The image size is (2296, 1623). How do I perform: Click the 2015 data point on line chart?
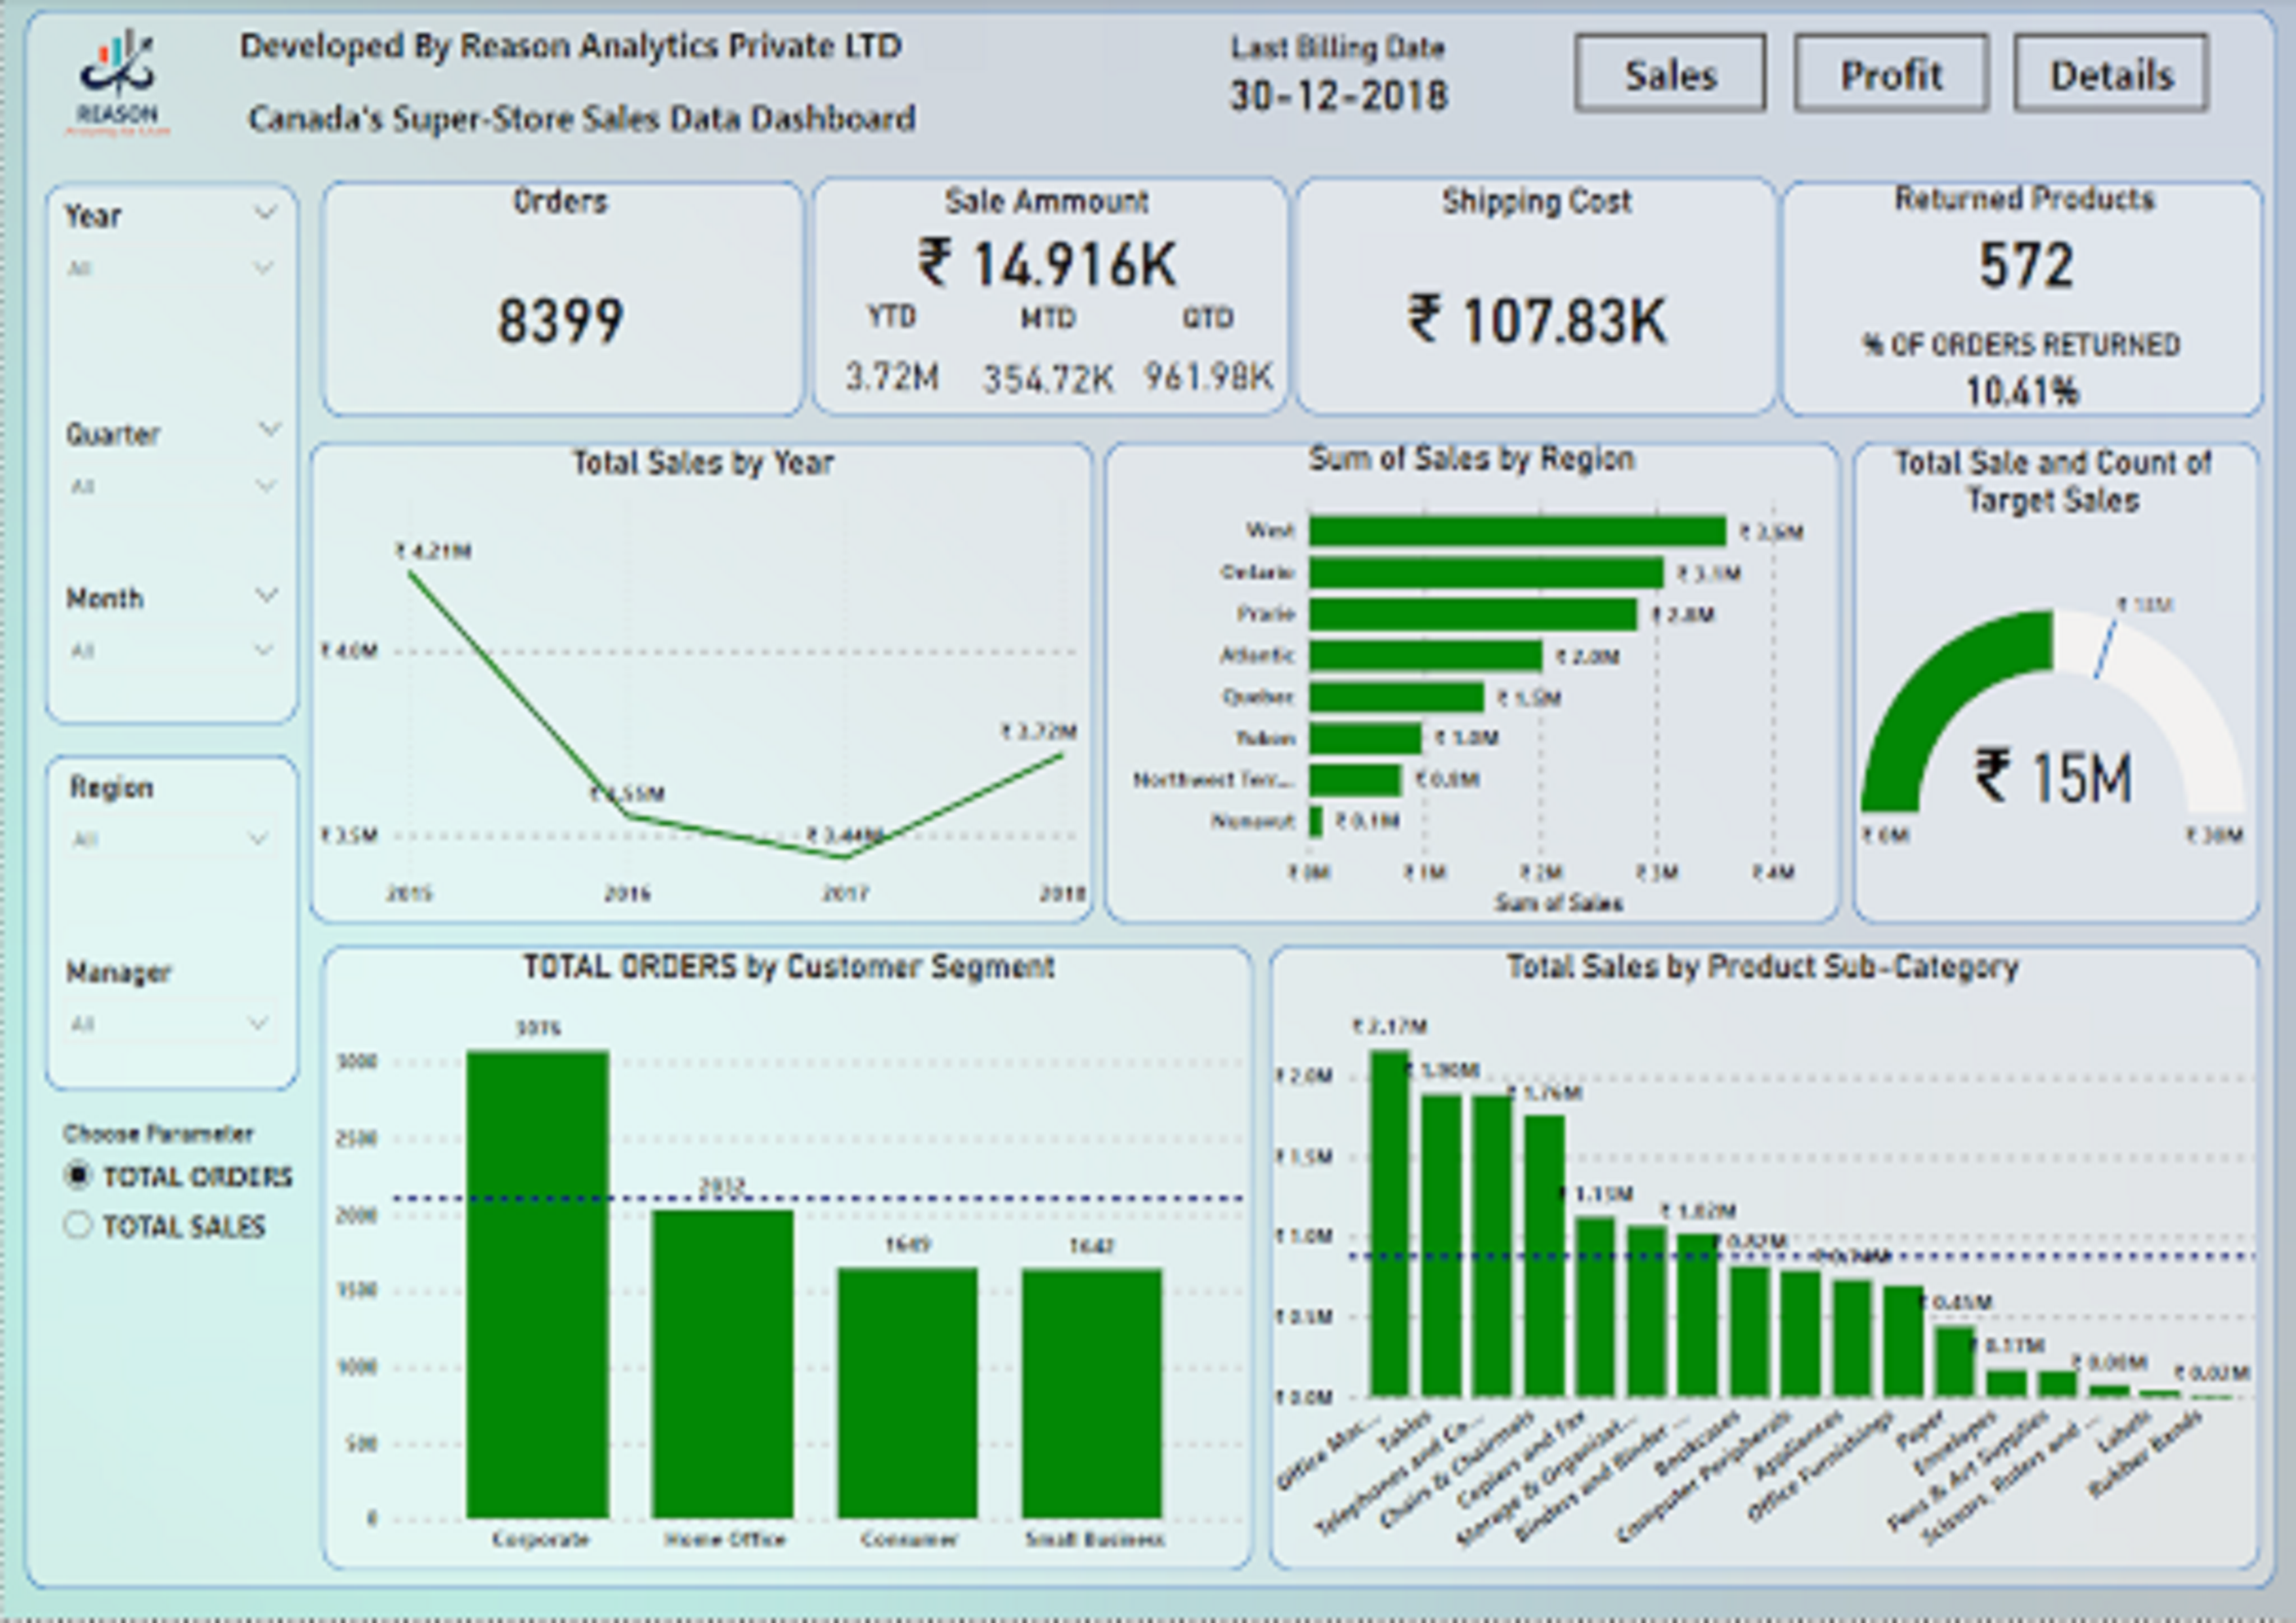click(x=411, y=573)
